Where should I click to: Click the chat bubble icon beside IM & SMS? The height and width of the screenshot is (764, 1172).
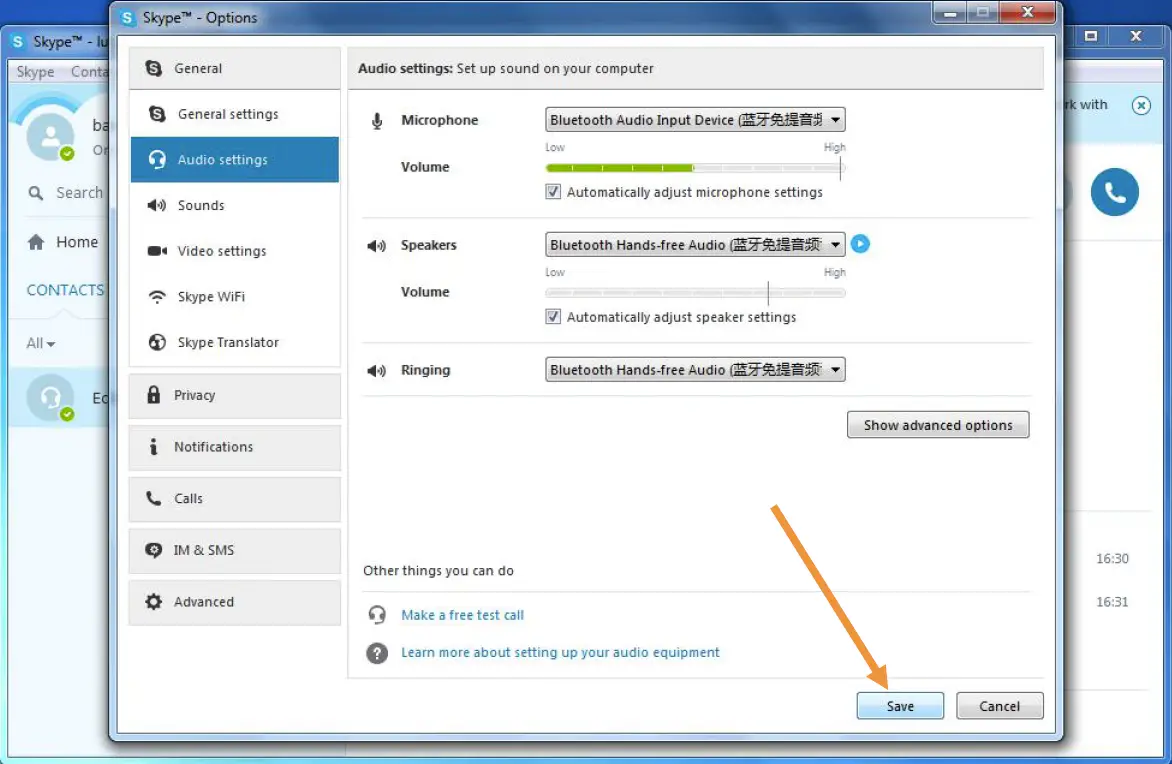point(153,550)
